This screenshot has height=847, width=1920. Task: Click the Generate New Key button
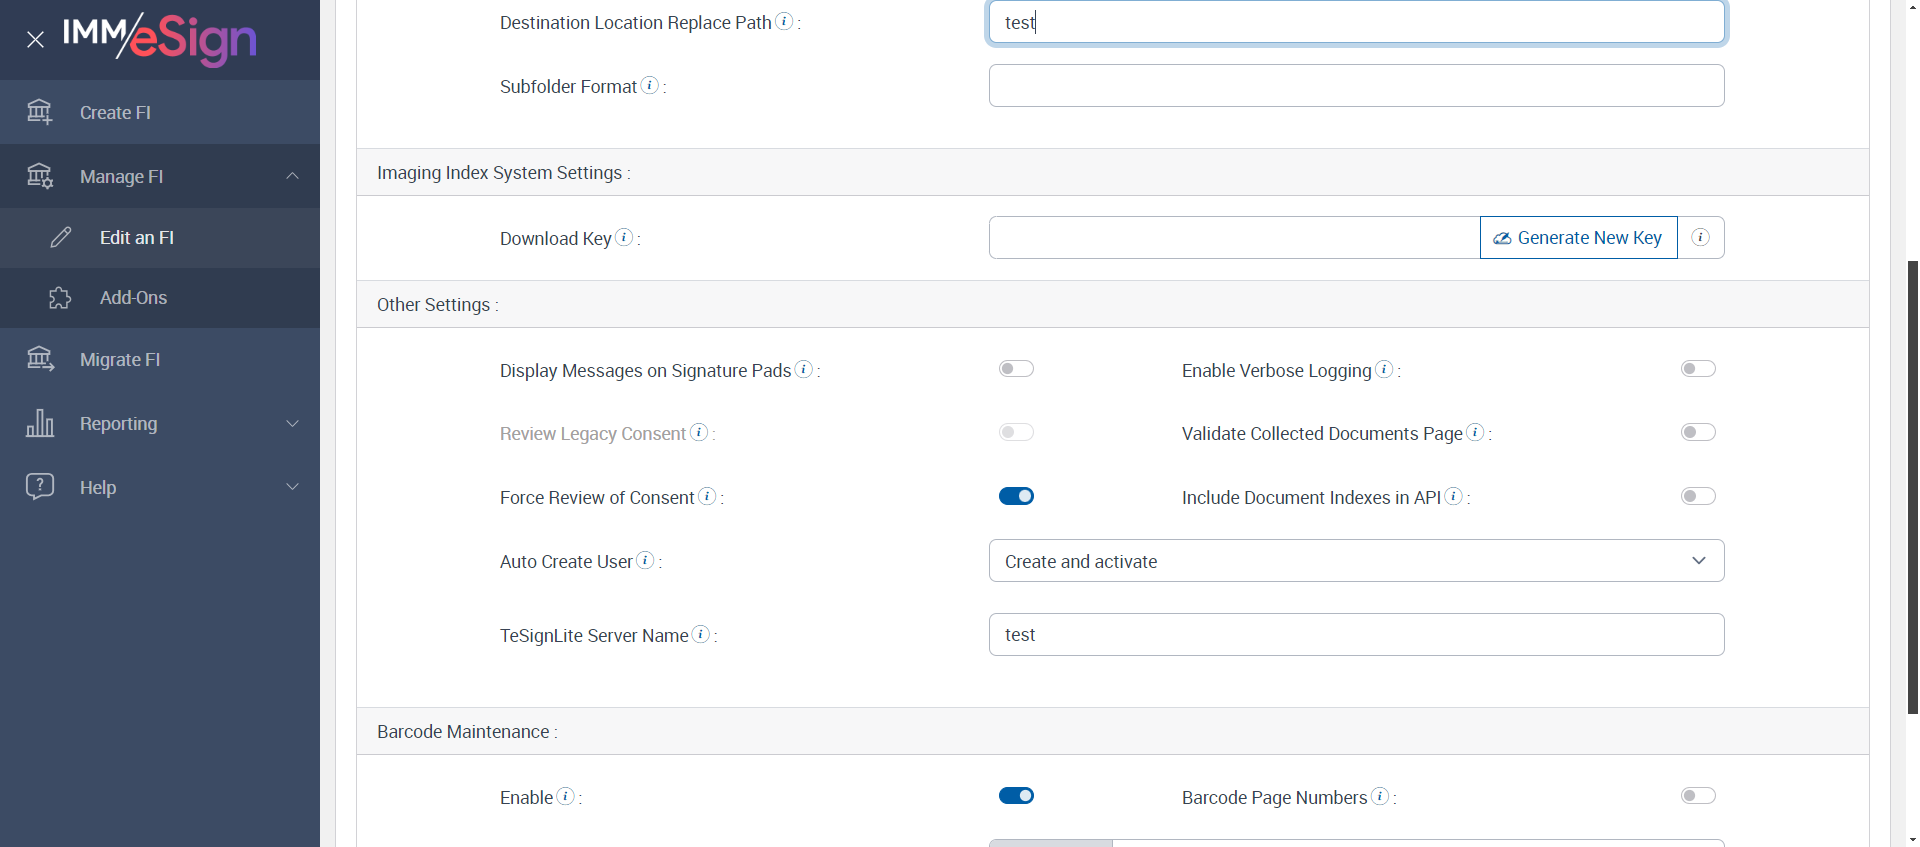tap(1578, 238)
